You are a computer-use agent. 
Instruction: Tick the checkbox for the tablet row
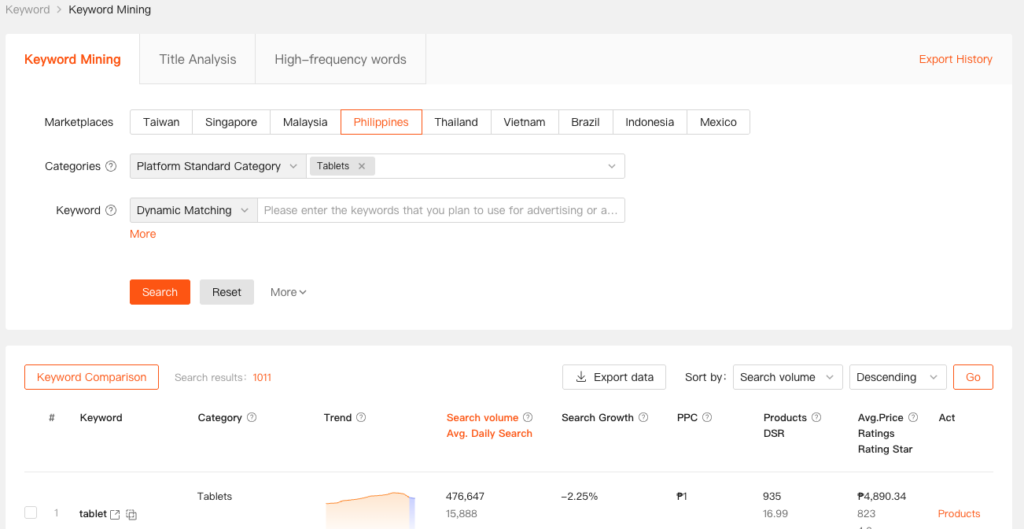(x=31, y=513)
